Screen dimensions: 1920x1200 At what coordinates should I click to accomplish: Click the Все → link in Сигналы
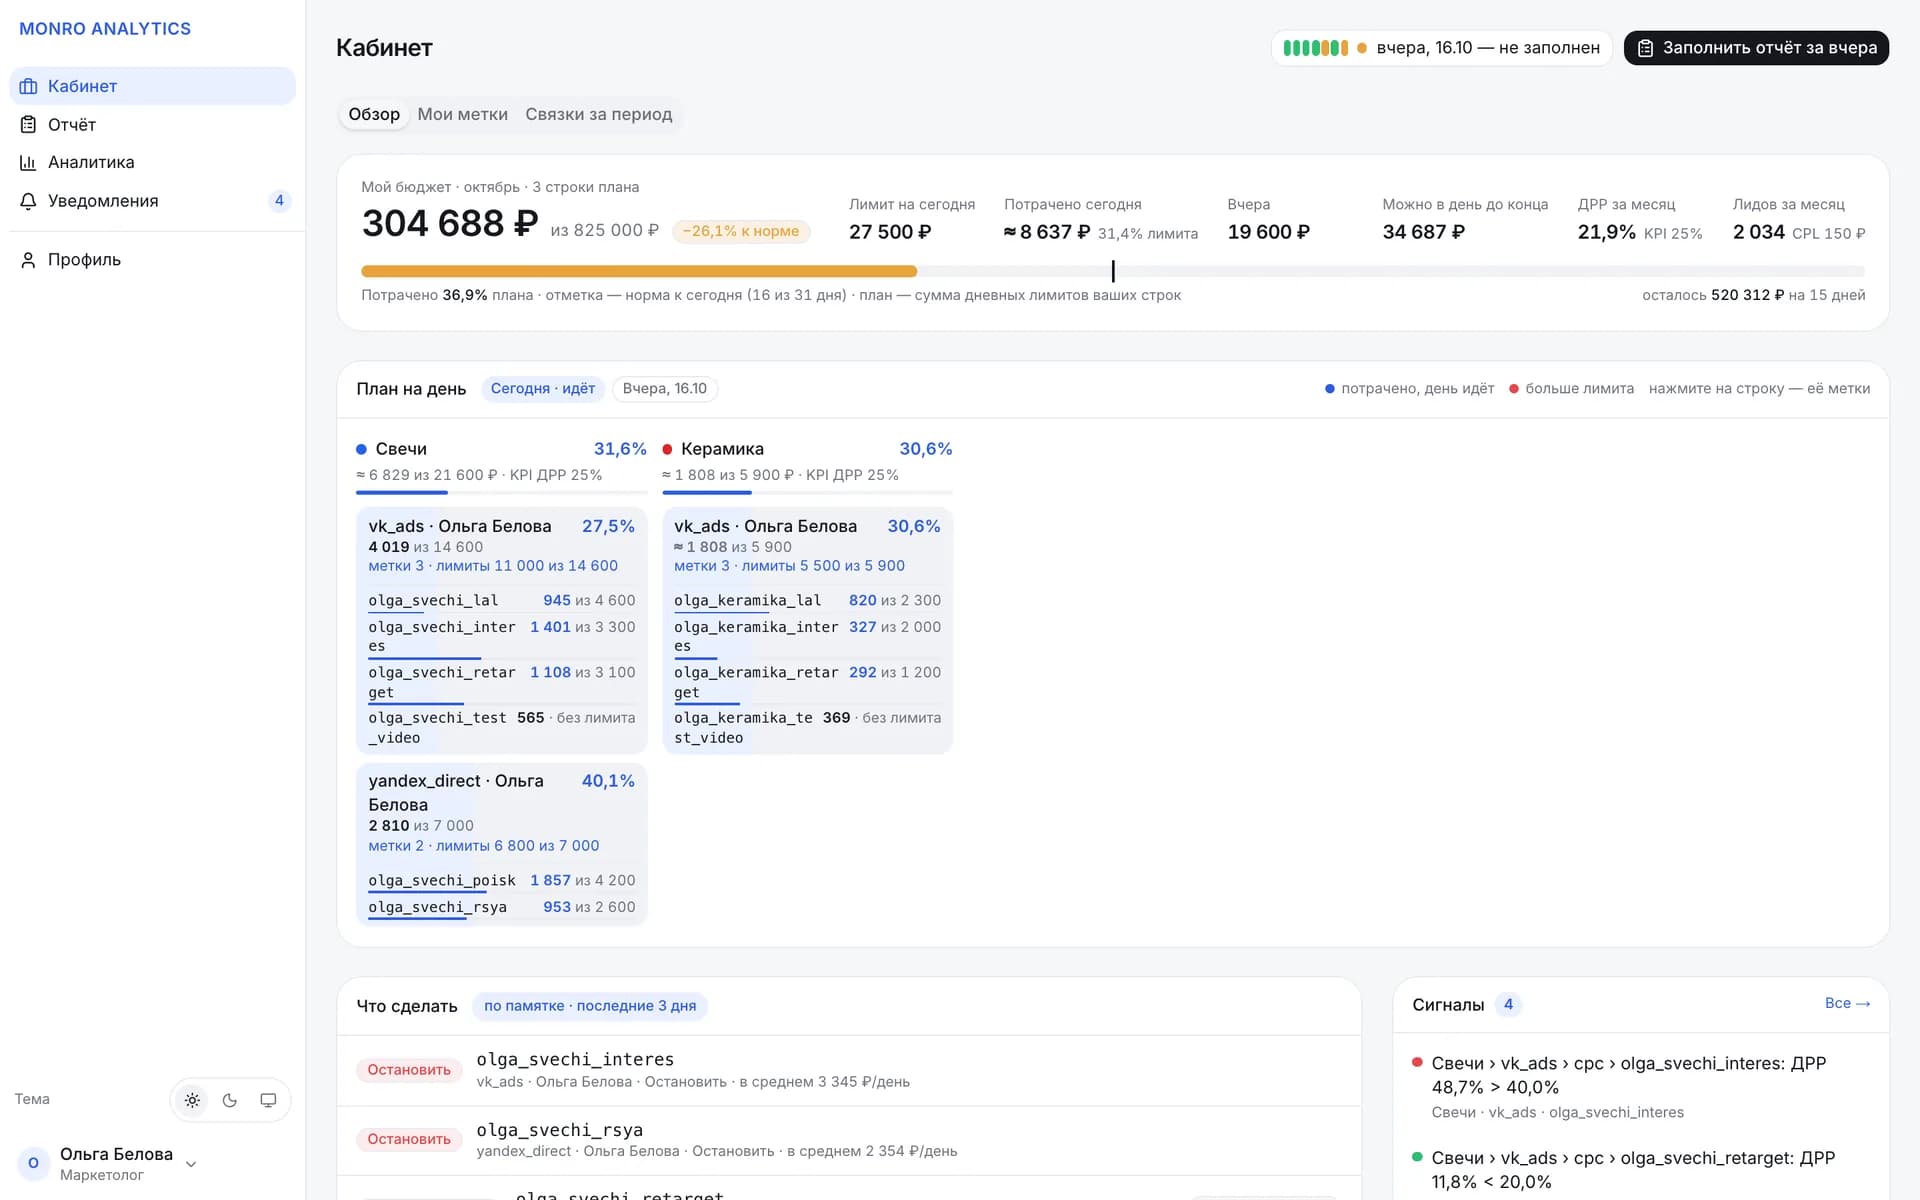(x=1847, y=1003)
